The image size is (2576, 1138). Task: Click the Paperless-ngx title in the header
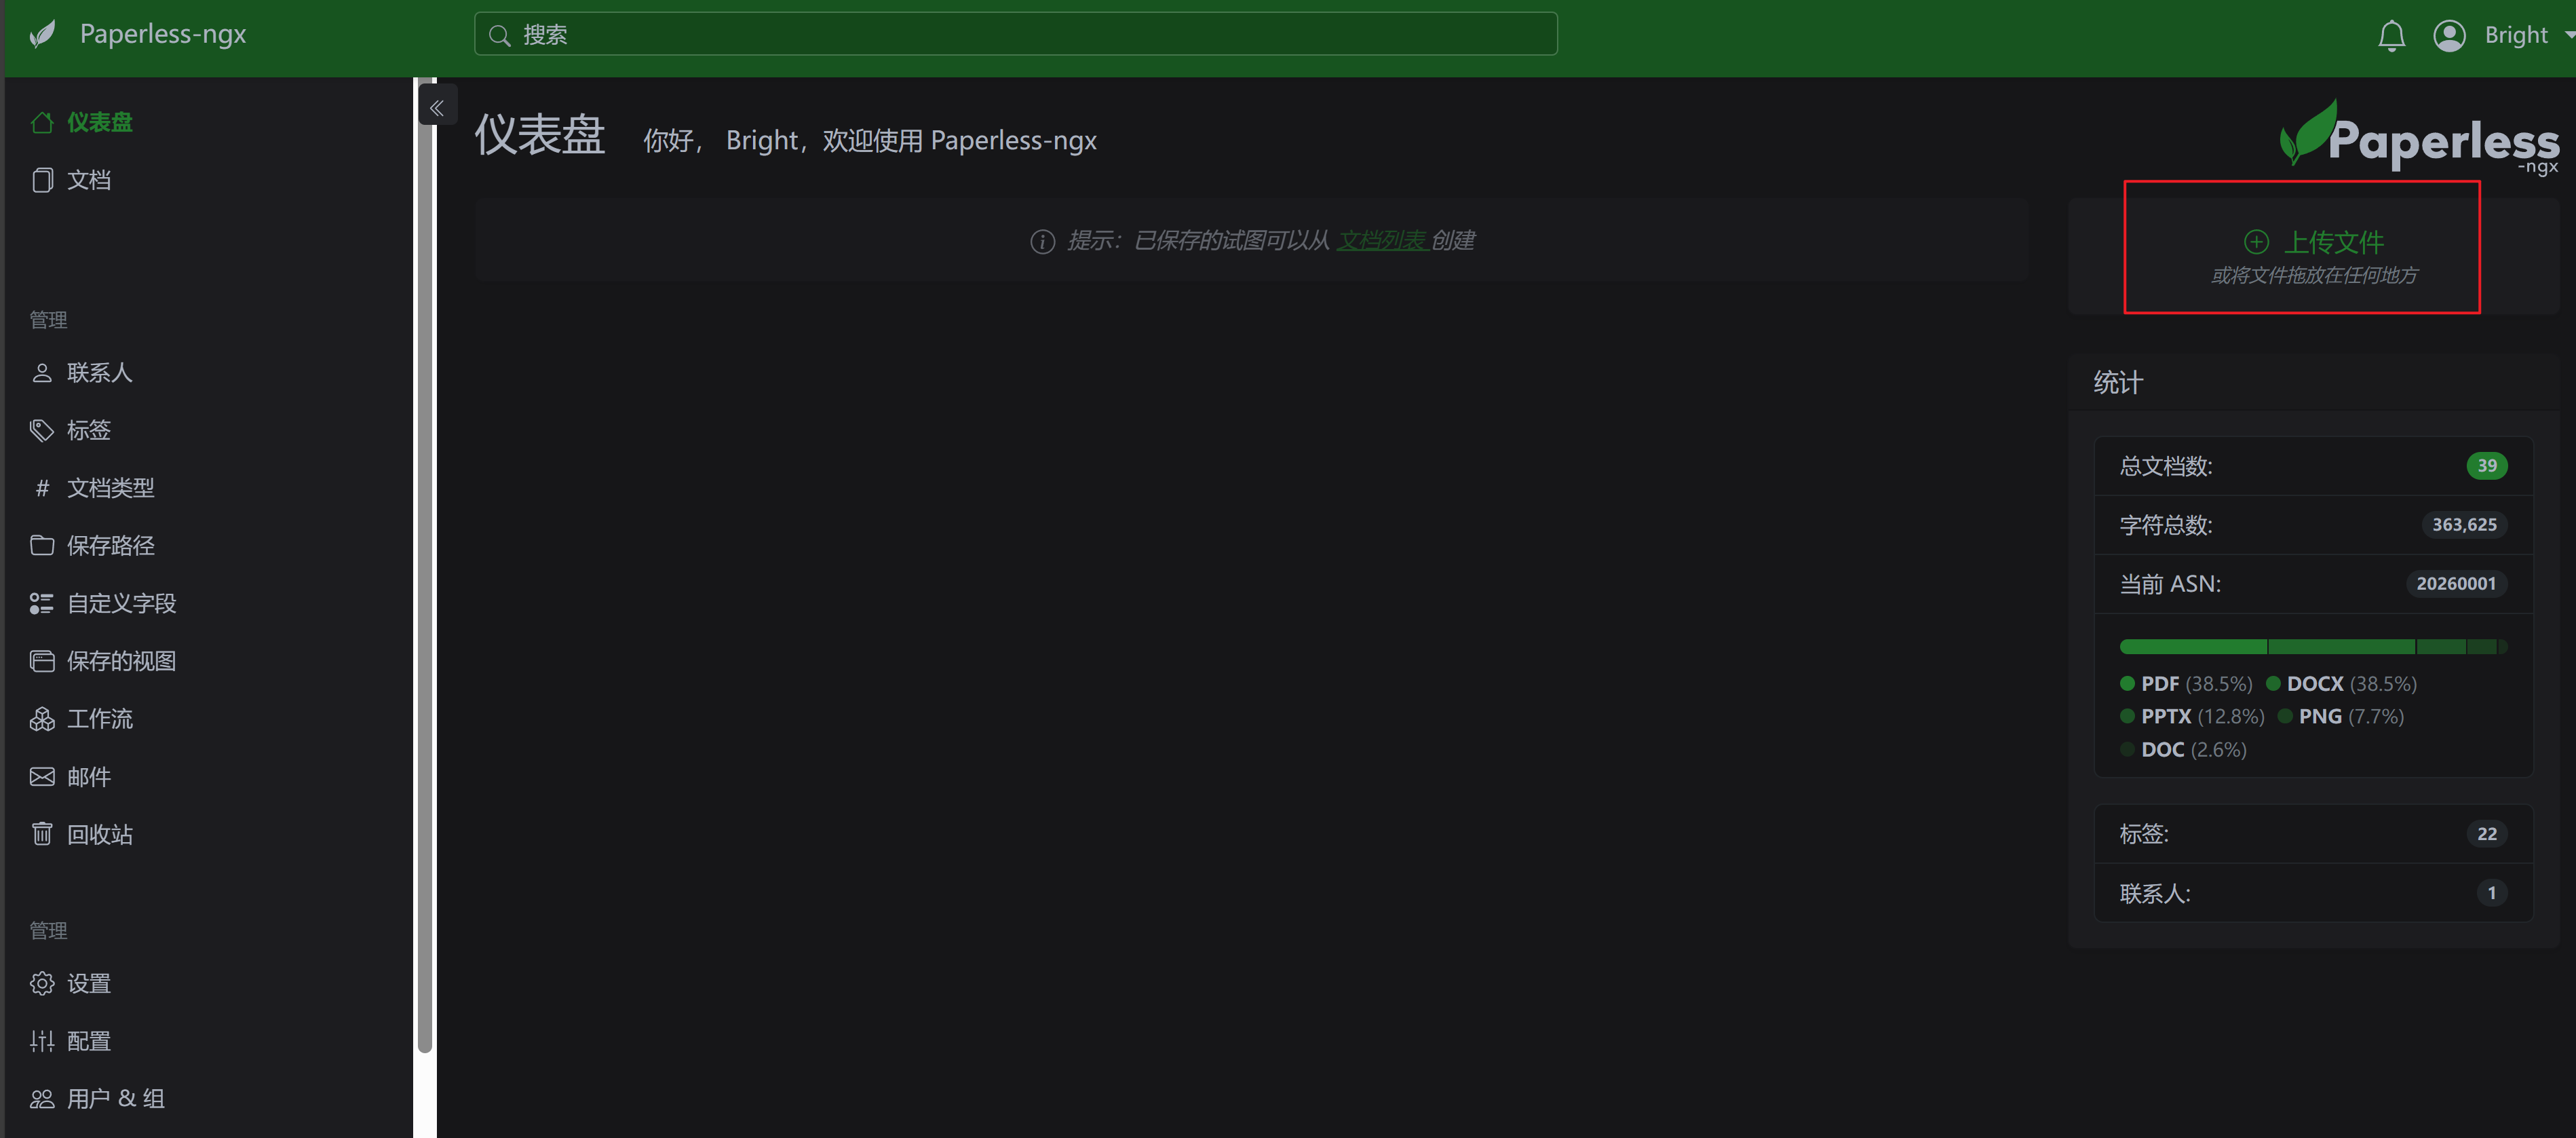[163, 35]
